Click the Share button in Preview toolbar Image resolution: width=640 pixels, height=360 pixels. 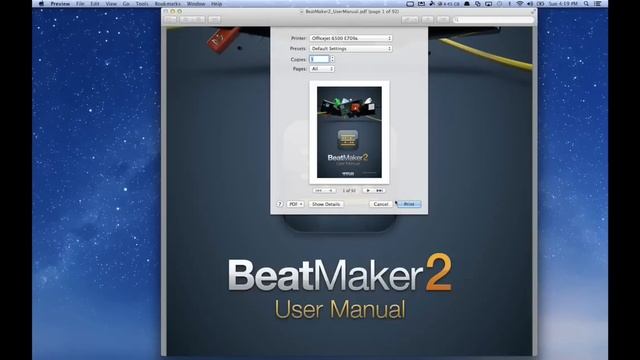214,20
